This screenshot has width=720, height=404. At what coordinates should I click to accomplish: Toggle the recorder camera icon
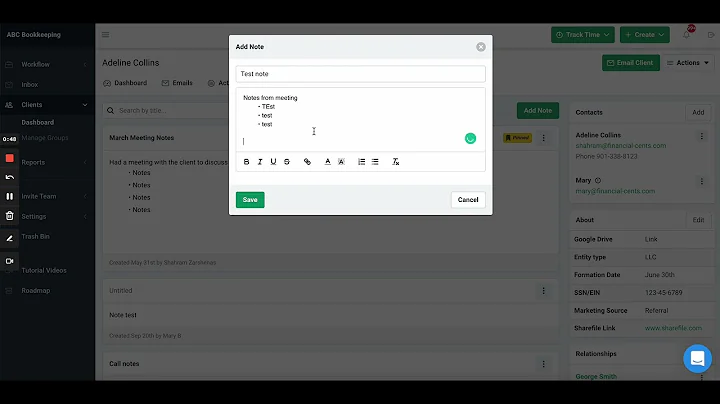click(x=10, y=261)
